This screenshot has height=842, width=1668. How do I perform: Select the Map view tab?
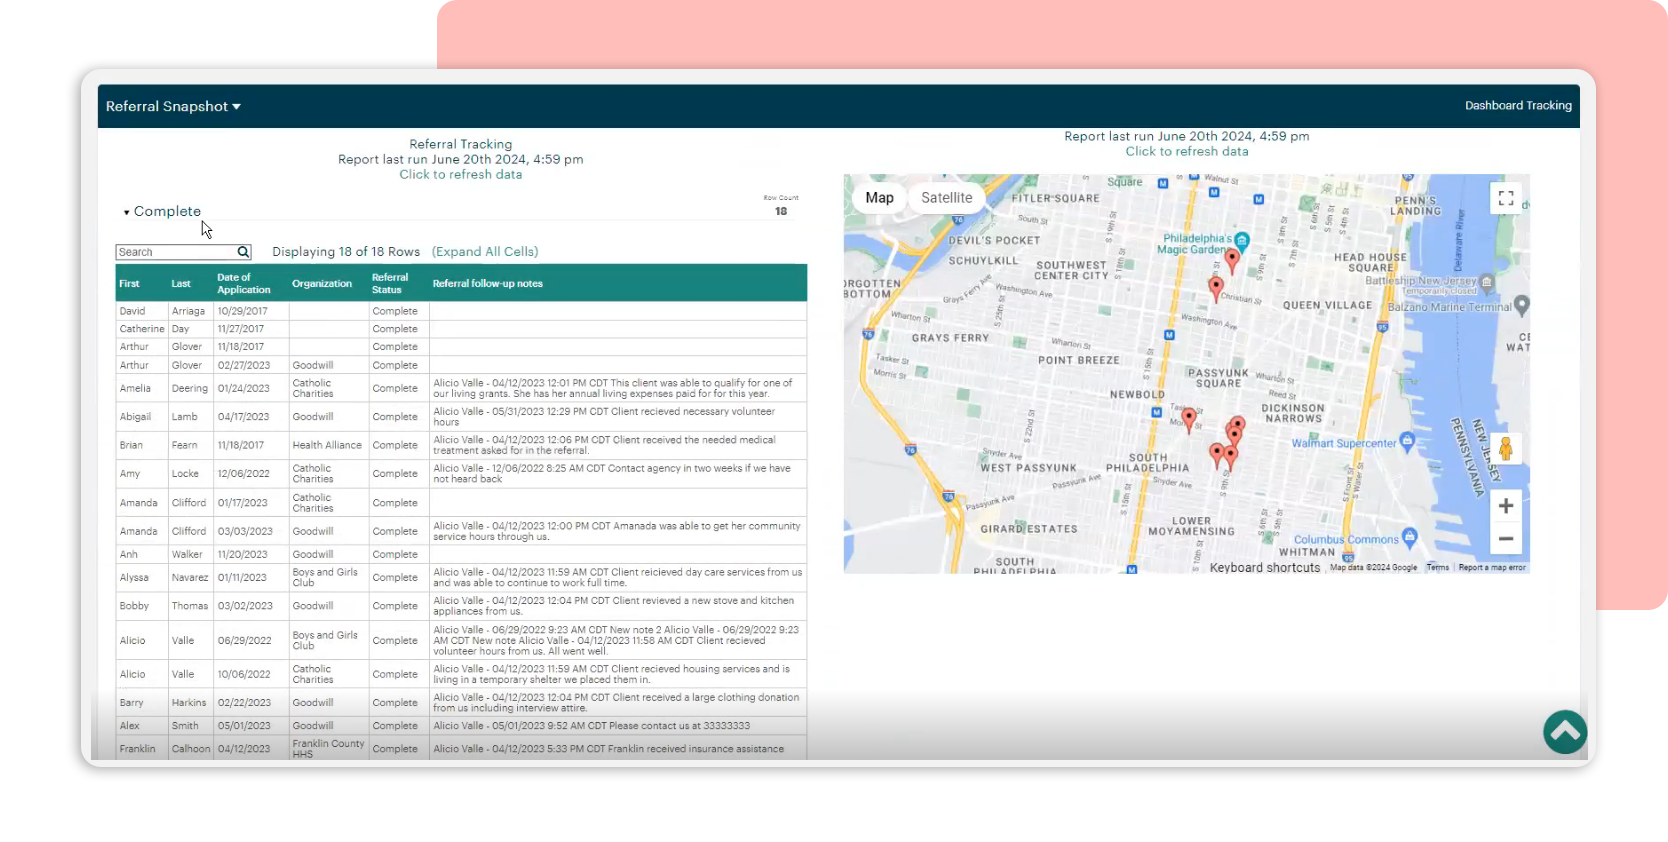(x=880, y=198)
